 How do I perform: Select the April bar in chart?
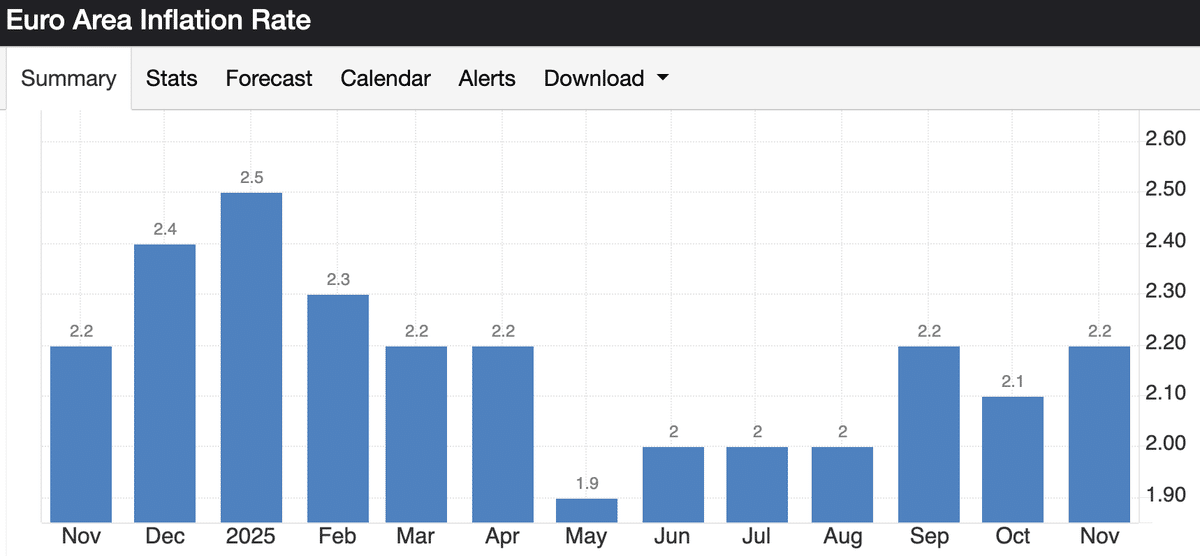point(503,434)
